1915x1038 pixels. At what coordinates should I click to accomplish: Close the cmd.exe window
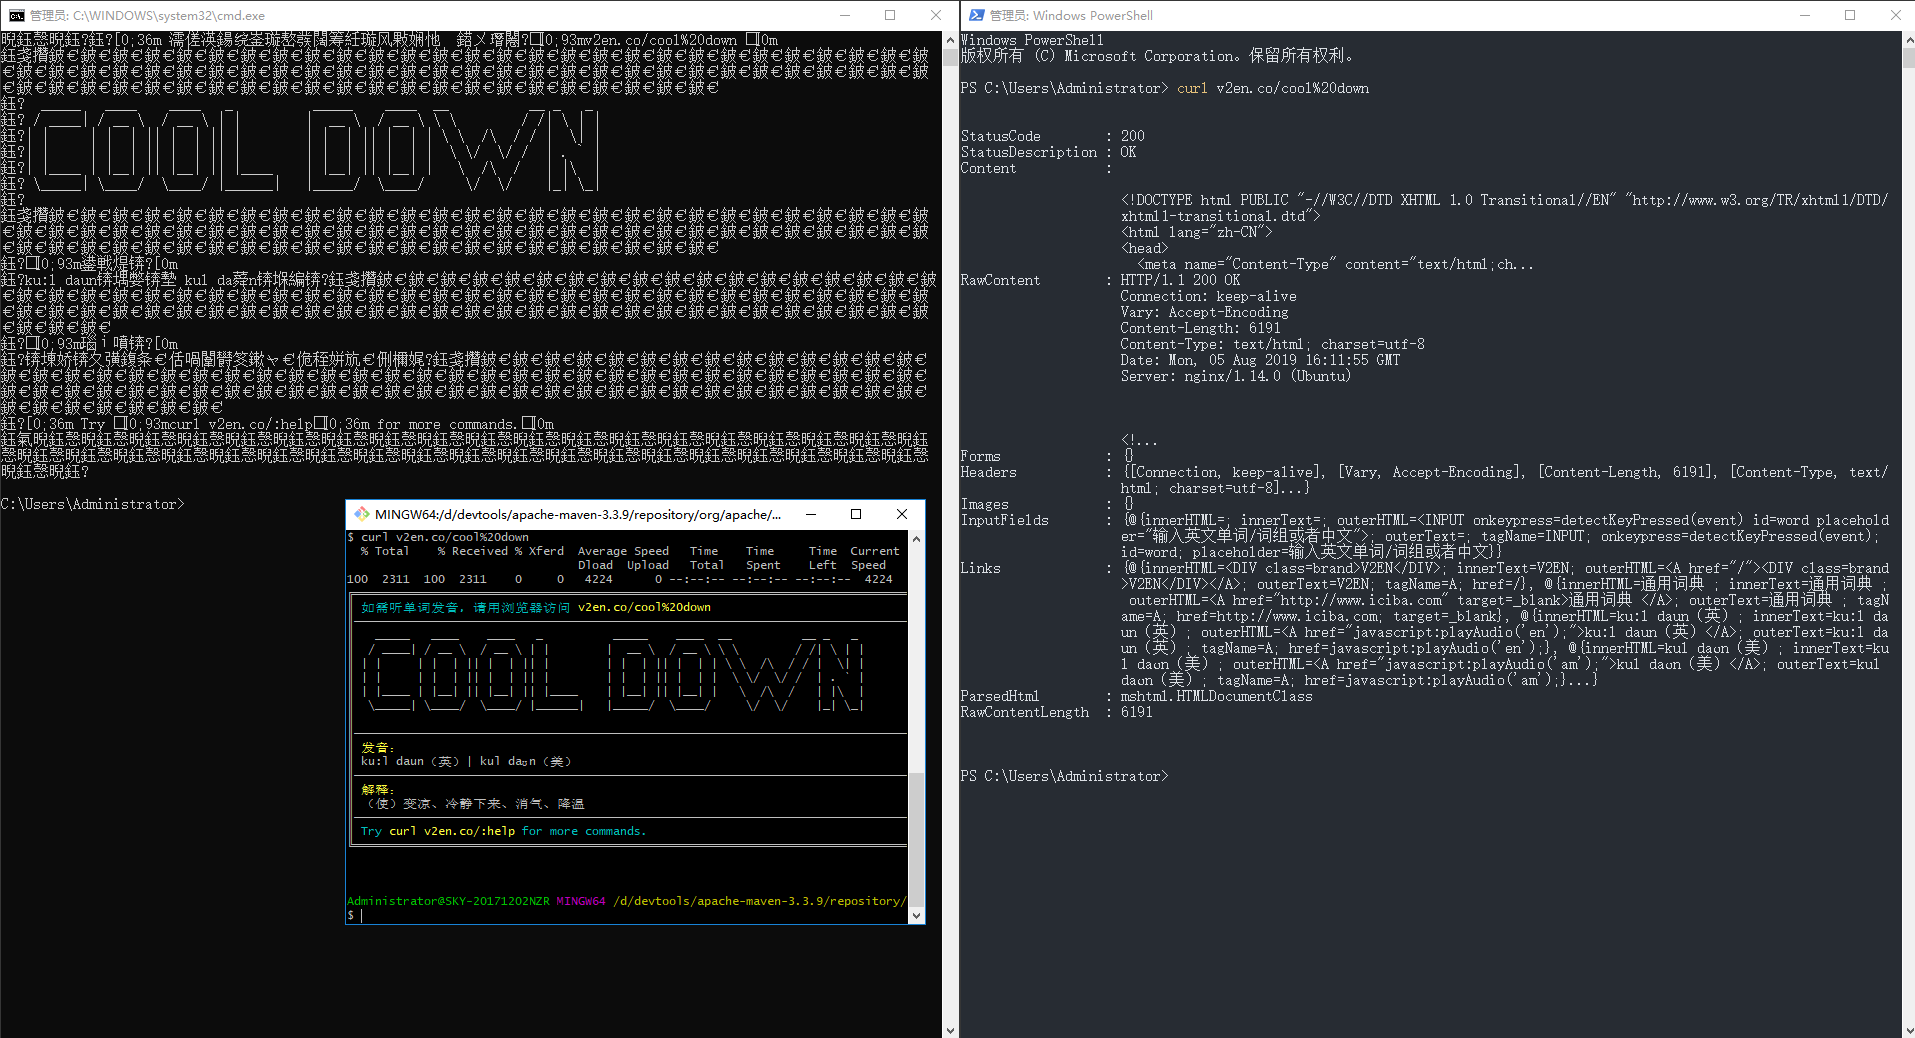click(x=936, y=15)
